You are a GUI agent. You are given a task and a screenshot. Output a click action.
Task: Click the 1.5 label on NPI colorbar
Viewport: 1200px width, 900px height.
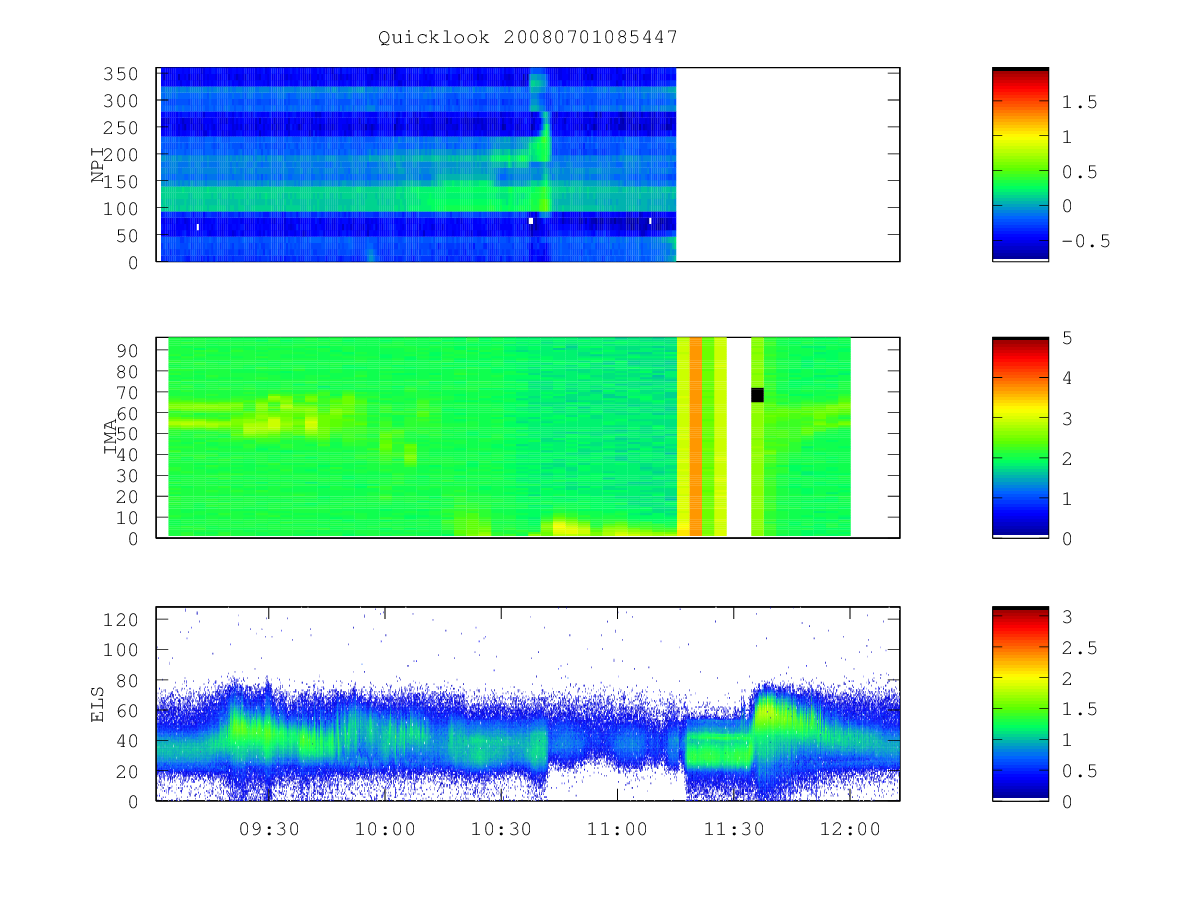click(x=1081, y=102)
